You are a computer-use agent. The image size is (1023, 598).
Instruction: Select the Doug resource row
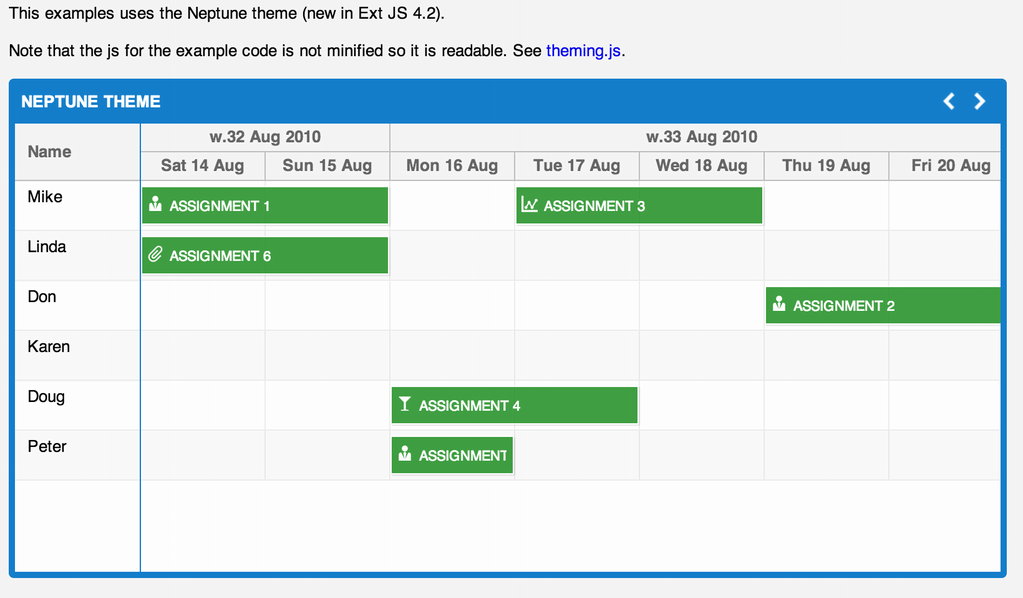pos(508,405)
